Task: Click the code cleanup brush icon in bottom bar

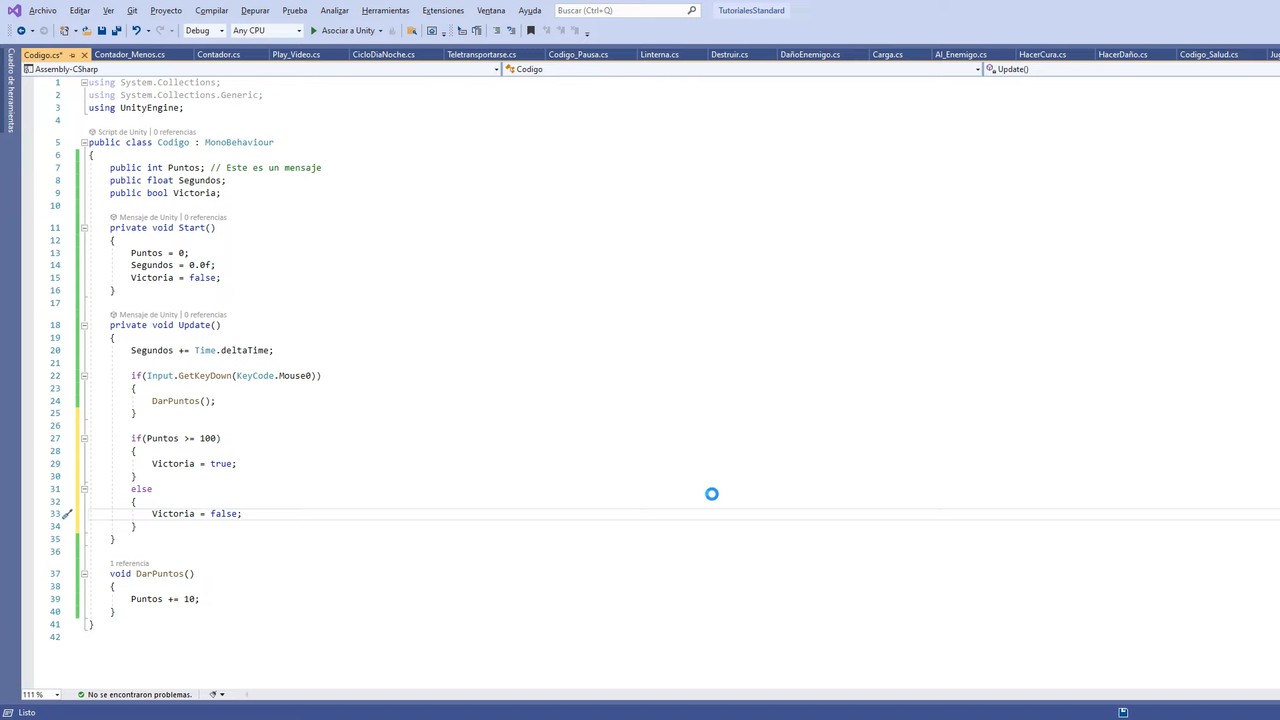Action: [213, 694]
